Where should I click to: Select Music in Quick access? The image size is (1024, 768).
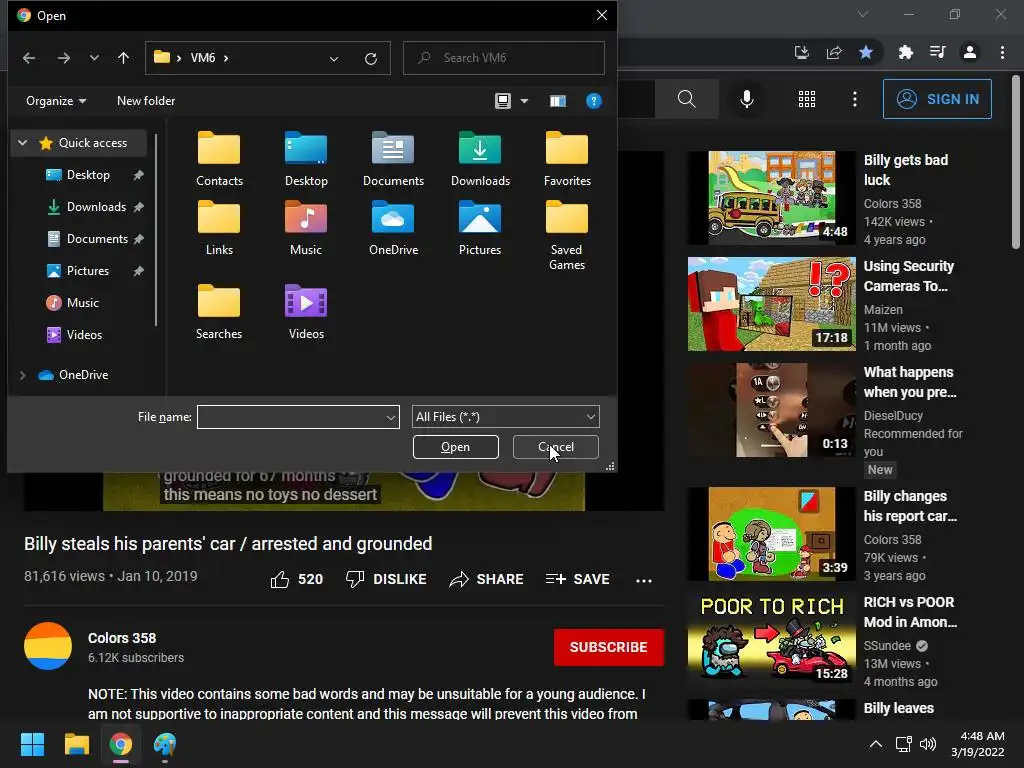(x=82, y=303)
